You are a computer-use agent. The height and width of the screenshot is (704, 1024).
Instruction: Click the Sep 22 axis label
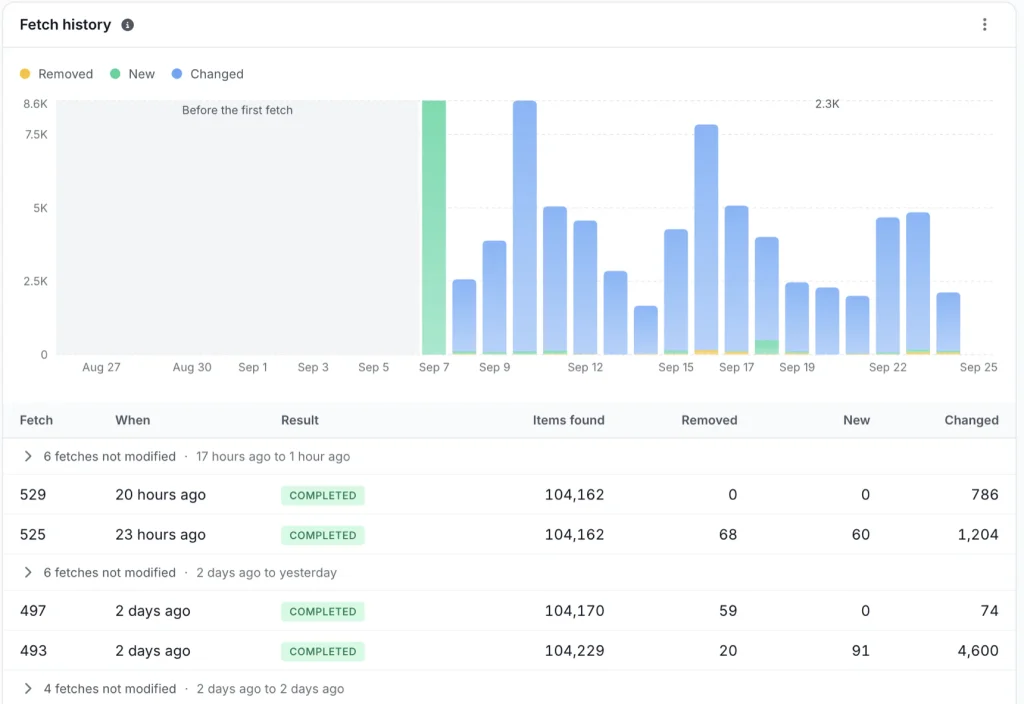pos(888,367)
